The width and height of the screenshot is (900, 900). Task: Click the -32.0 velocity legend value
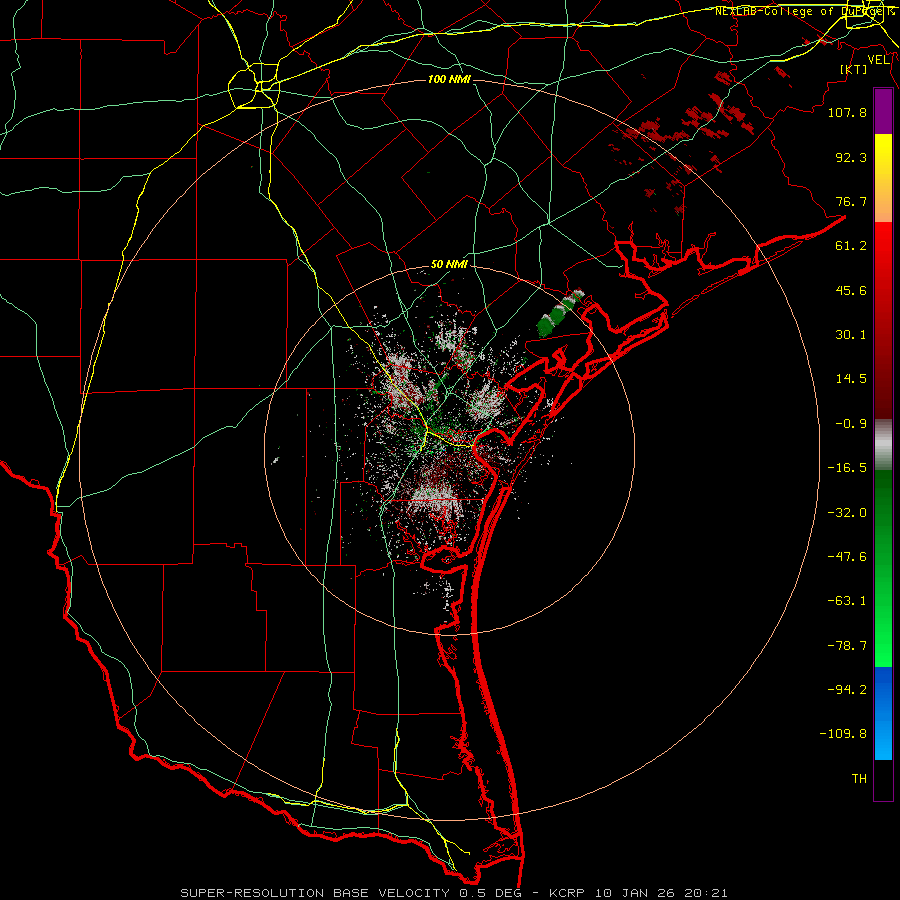[x=847, y=513]
